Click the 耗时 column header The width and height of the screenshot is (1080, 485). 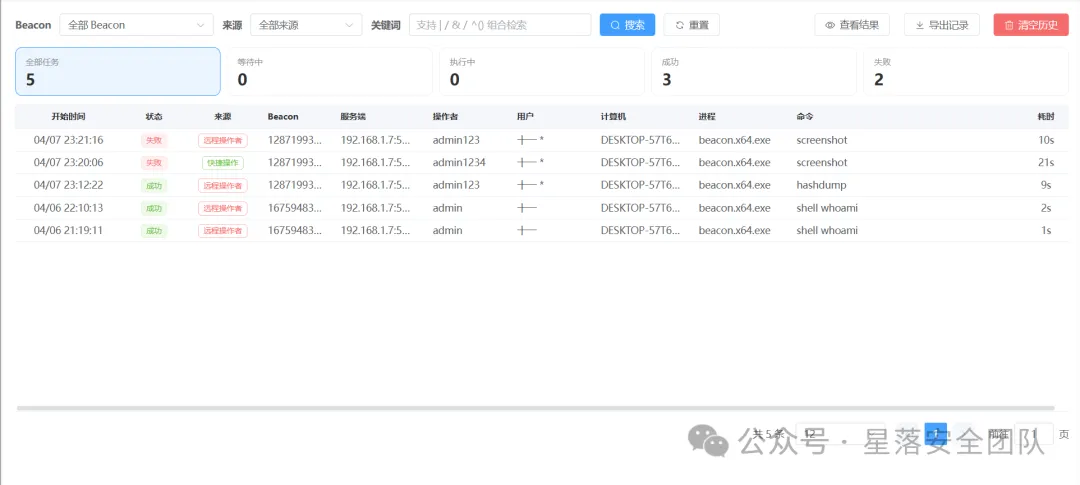pos(1046,116)
